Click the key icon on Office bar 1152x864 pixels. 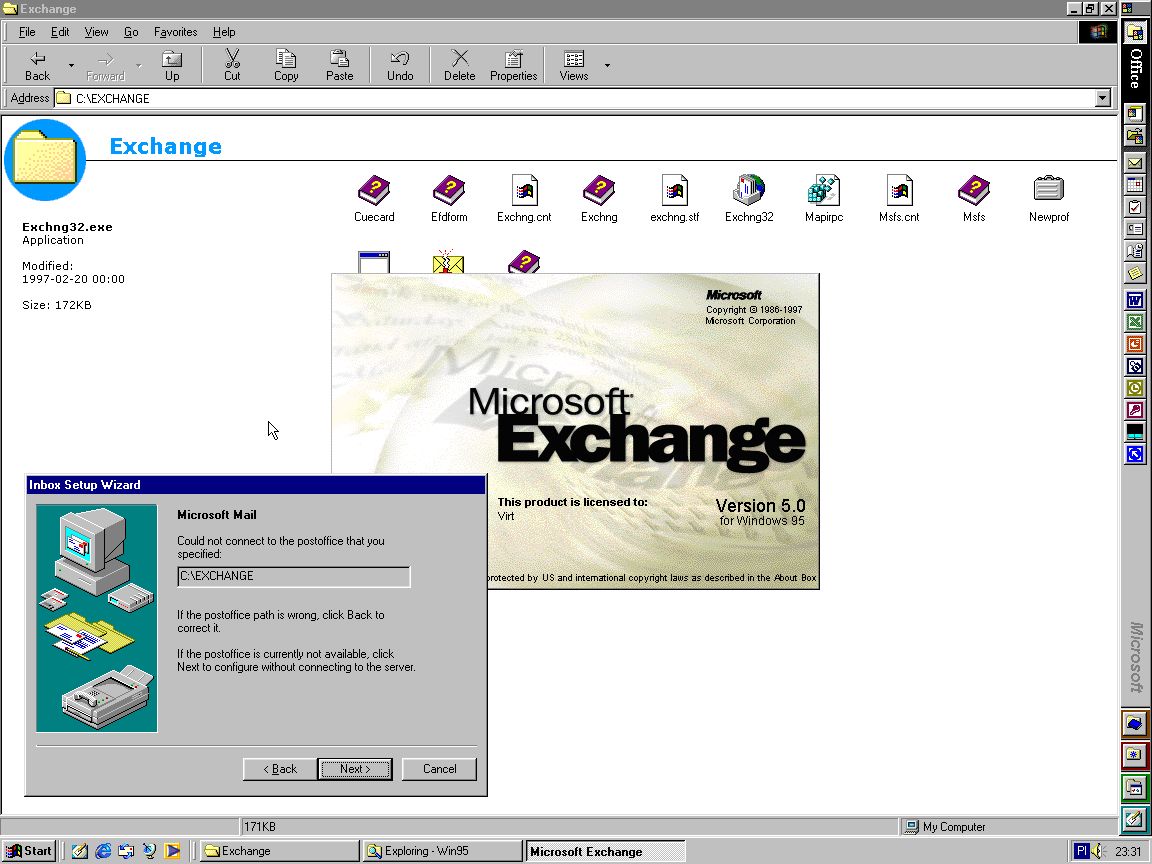pyautogui.click(x=1135, y=410)
